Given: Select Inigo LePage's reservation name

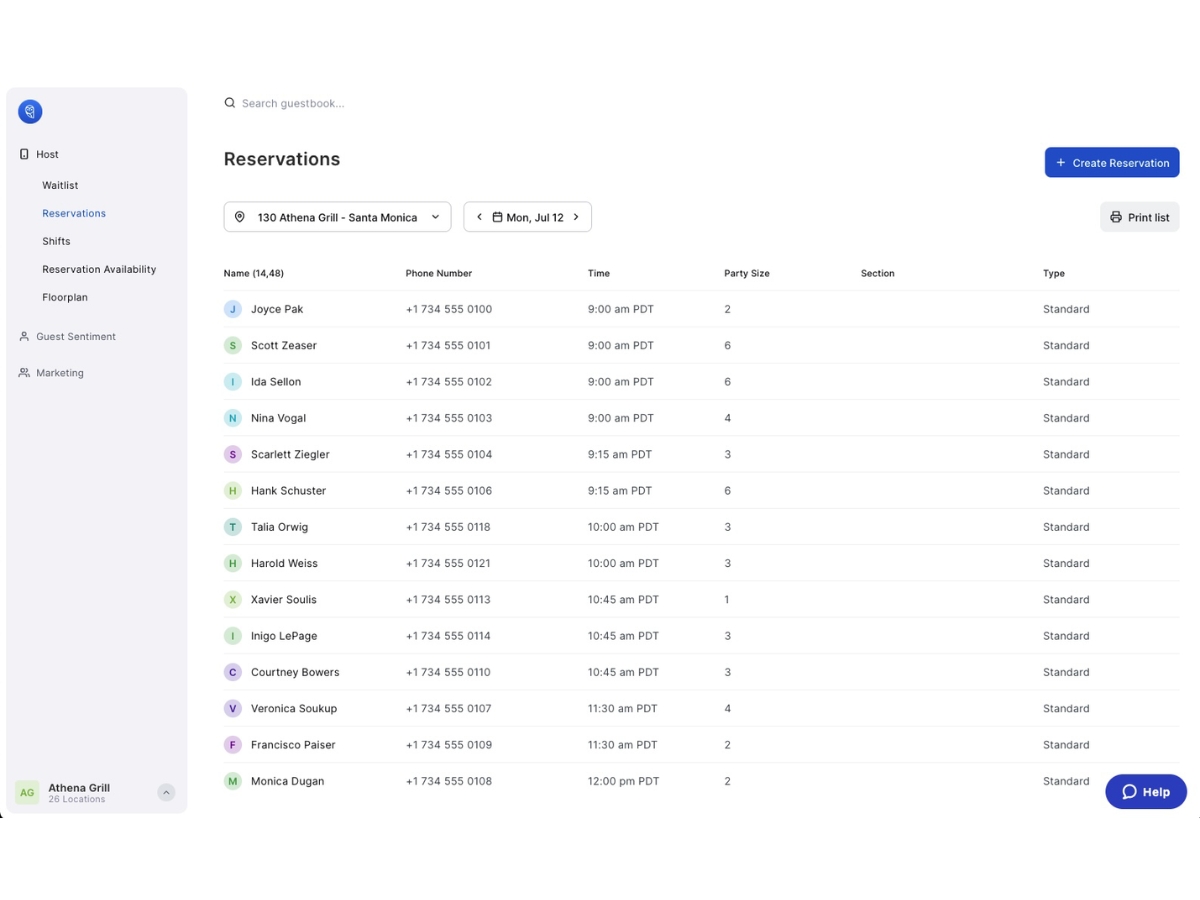Looking at the screenshot, I should pos(285,636).
